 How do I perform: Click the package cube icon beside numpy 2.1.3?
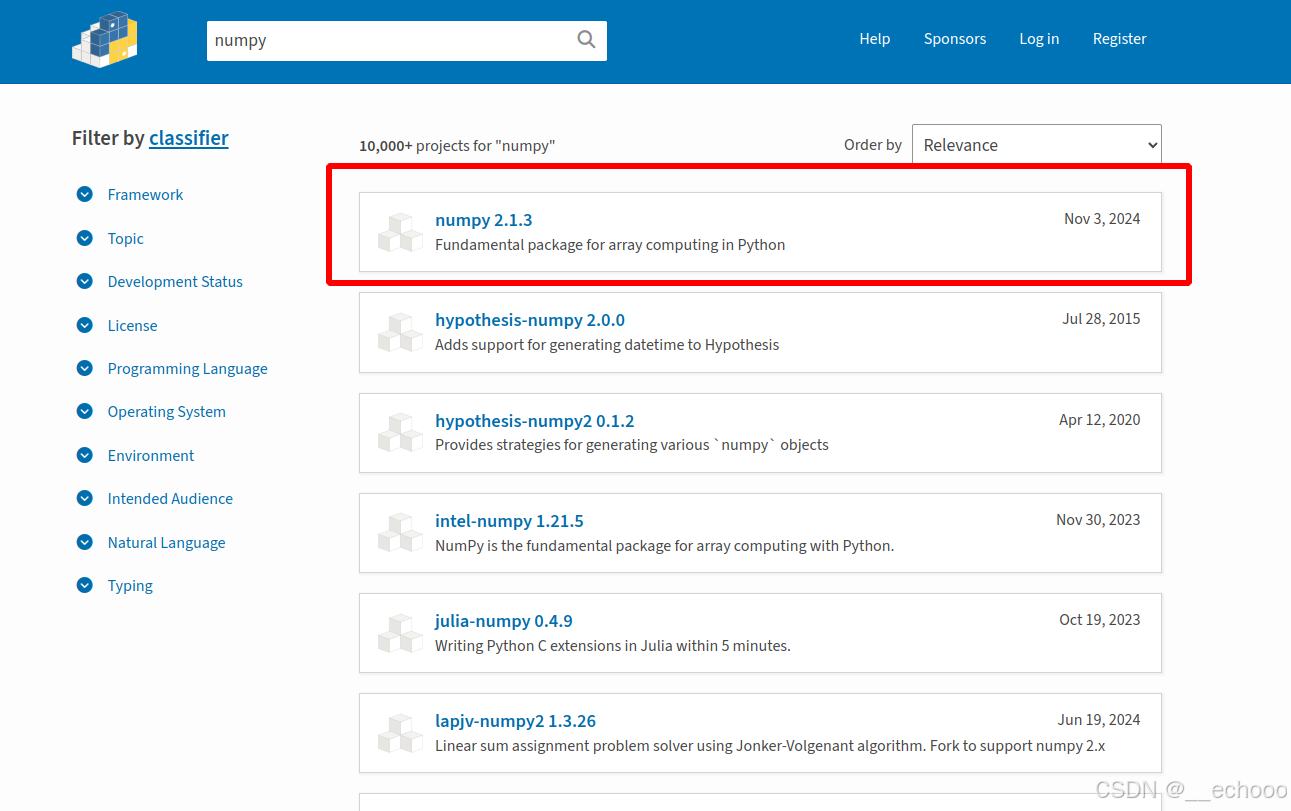400,232
